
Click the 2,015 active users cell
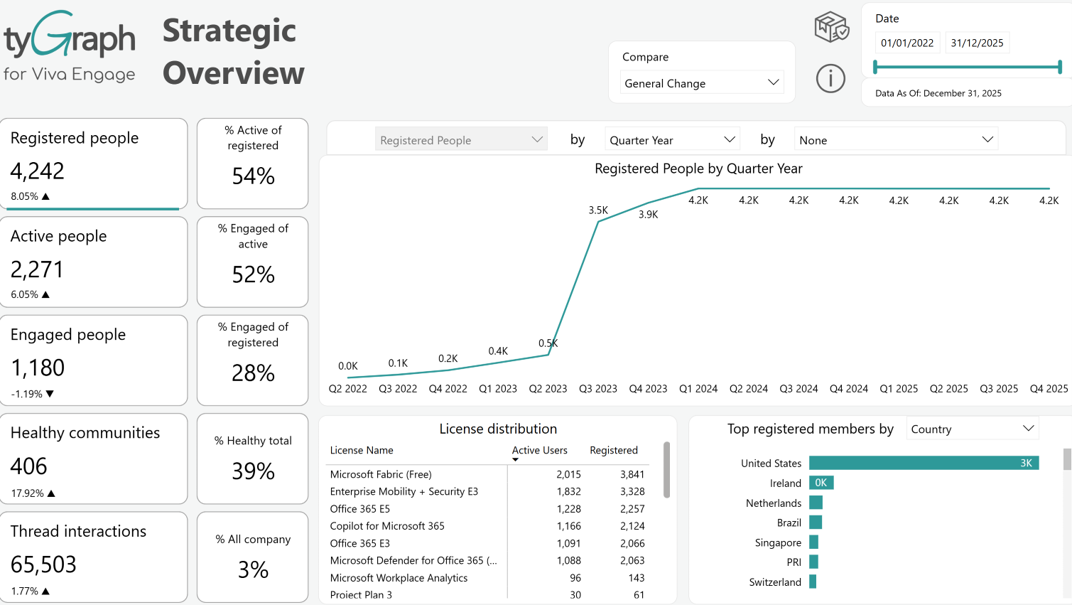click(x=568, y=474)
